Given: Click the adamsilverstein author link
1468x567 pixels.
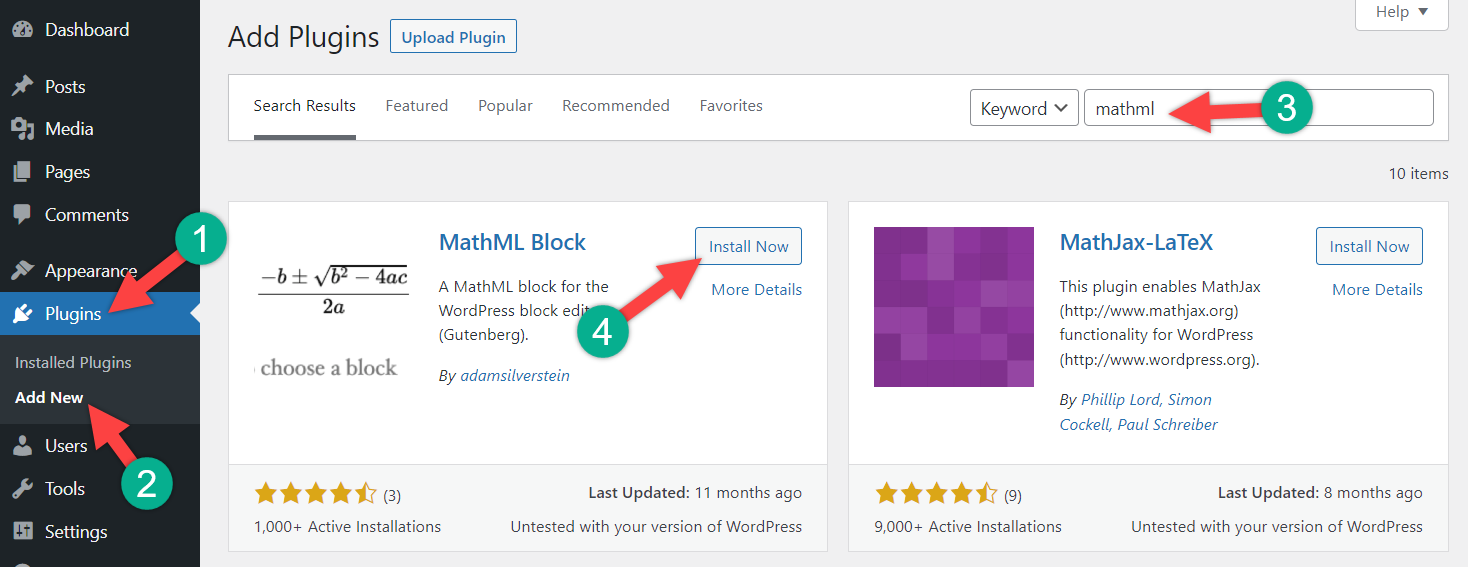Looking at the screenshot, I should tap(515, 376).
